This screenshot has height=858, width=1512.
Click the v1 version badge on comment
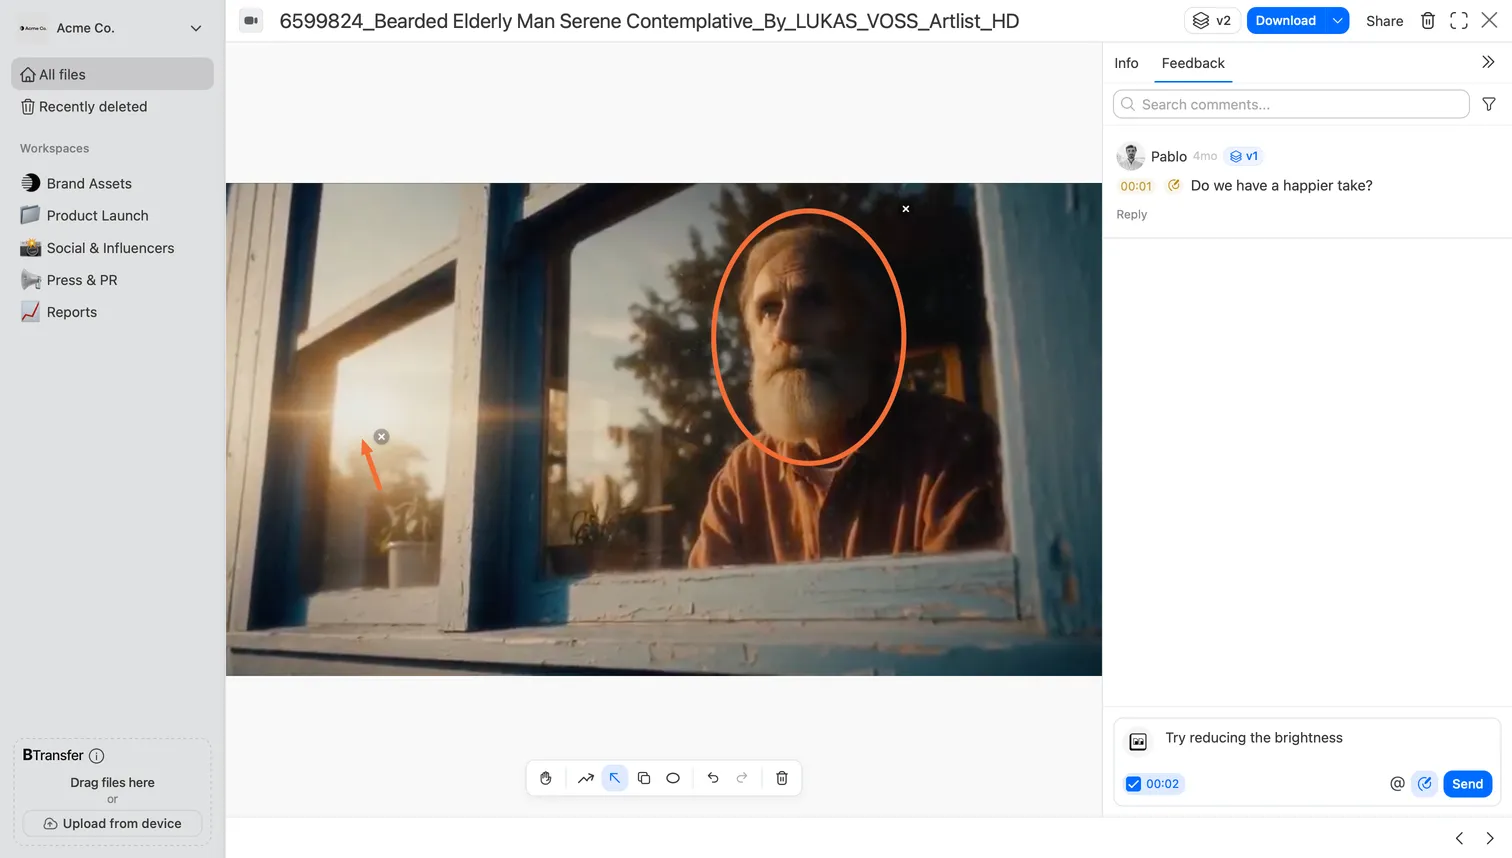(x=1244, y=156)
